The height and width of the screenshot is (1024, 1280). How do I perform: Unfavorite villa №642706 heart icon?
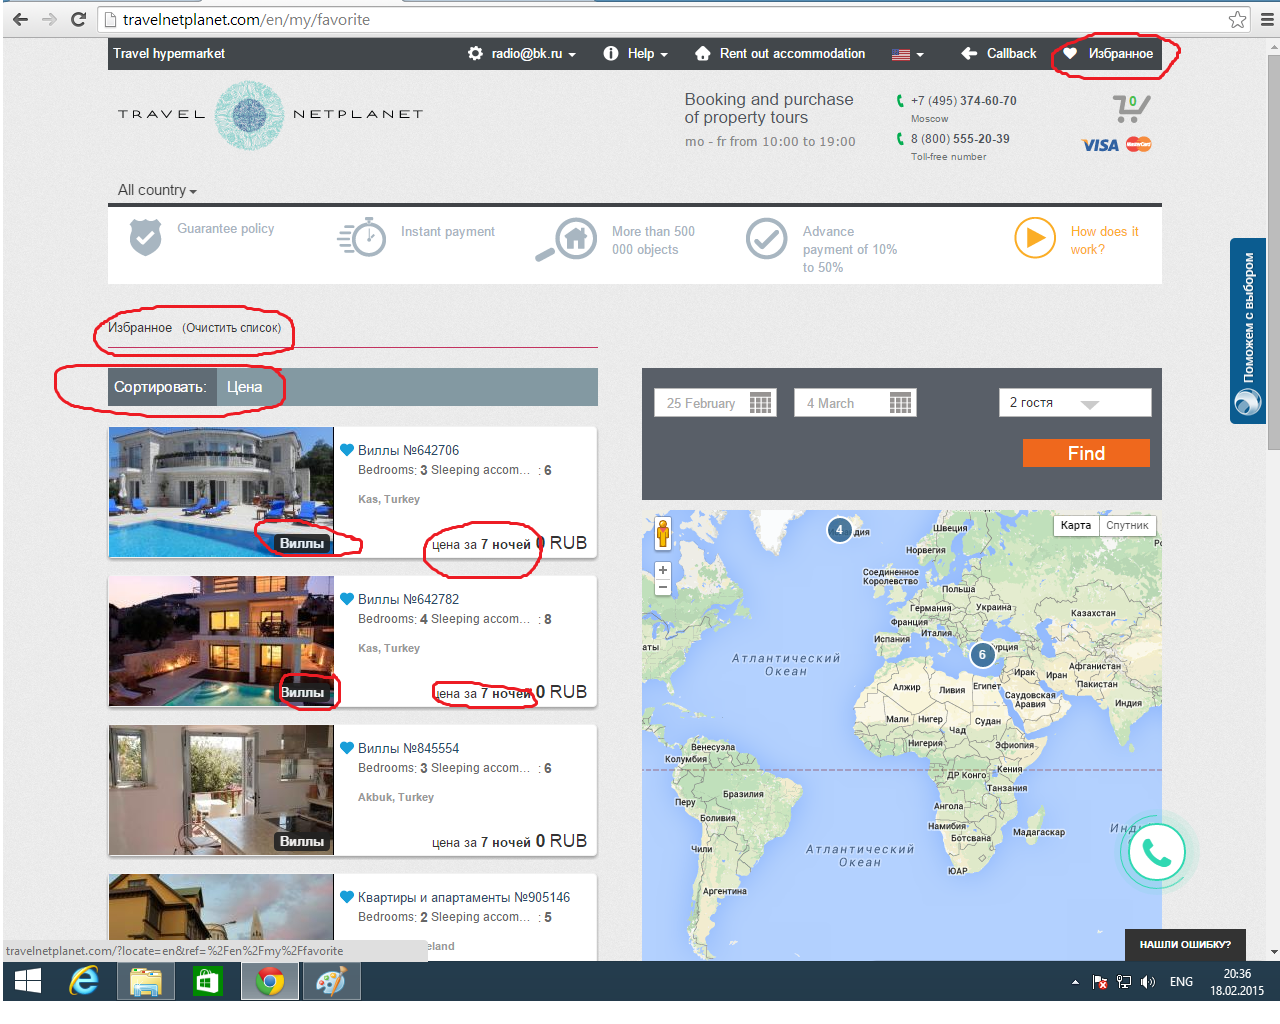(347, 450)
